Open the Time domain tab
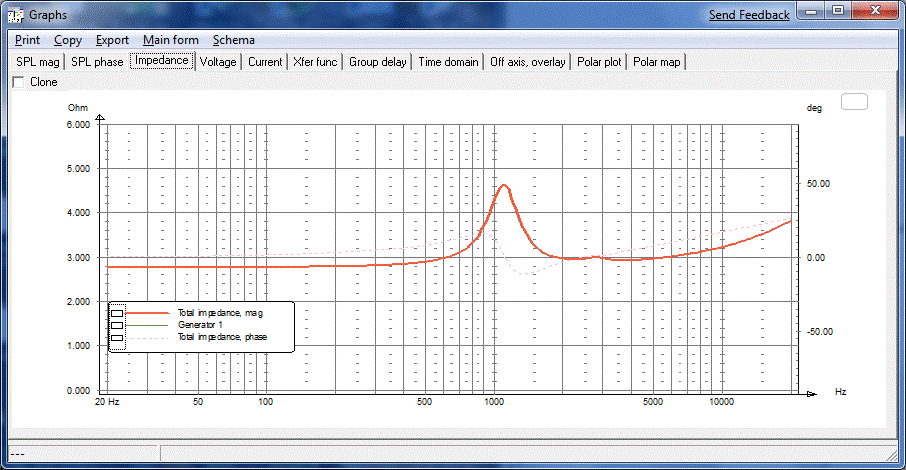 pos(448,62)
